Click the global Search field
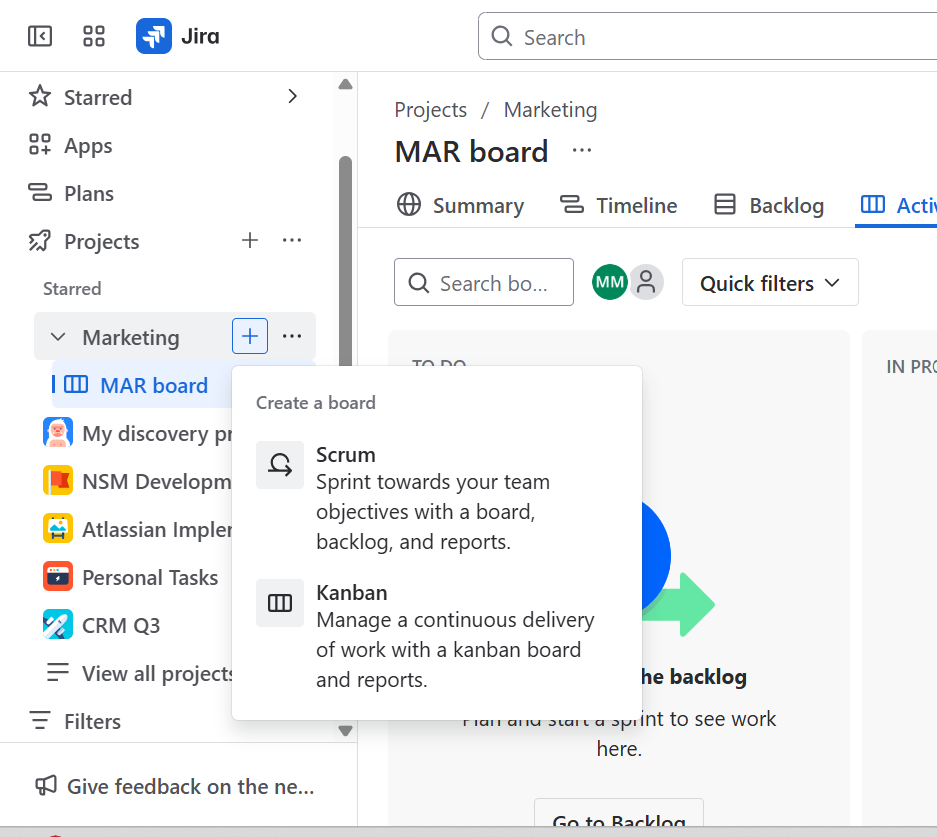This screenshot has width=937, height=837. (x=708, y=36)
